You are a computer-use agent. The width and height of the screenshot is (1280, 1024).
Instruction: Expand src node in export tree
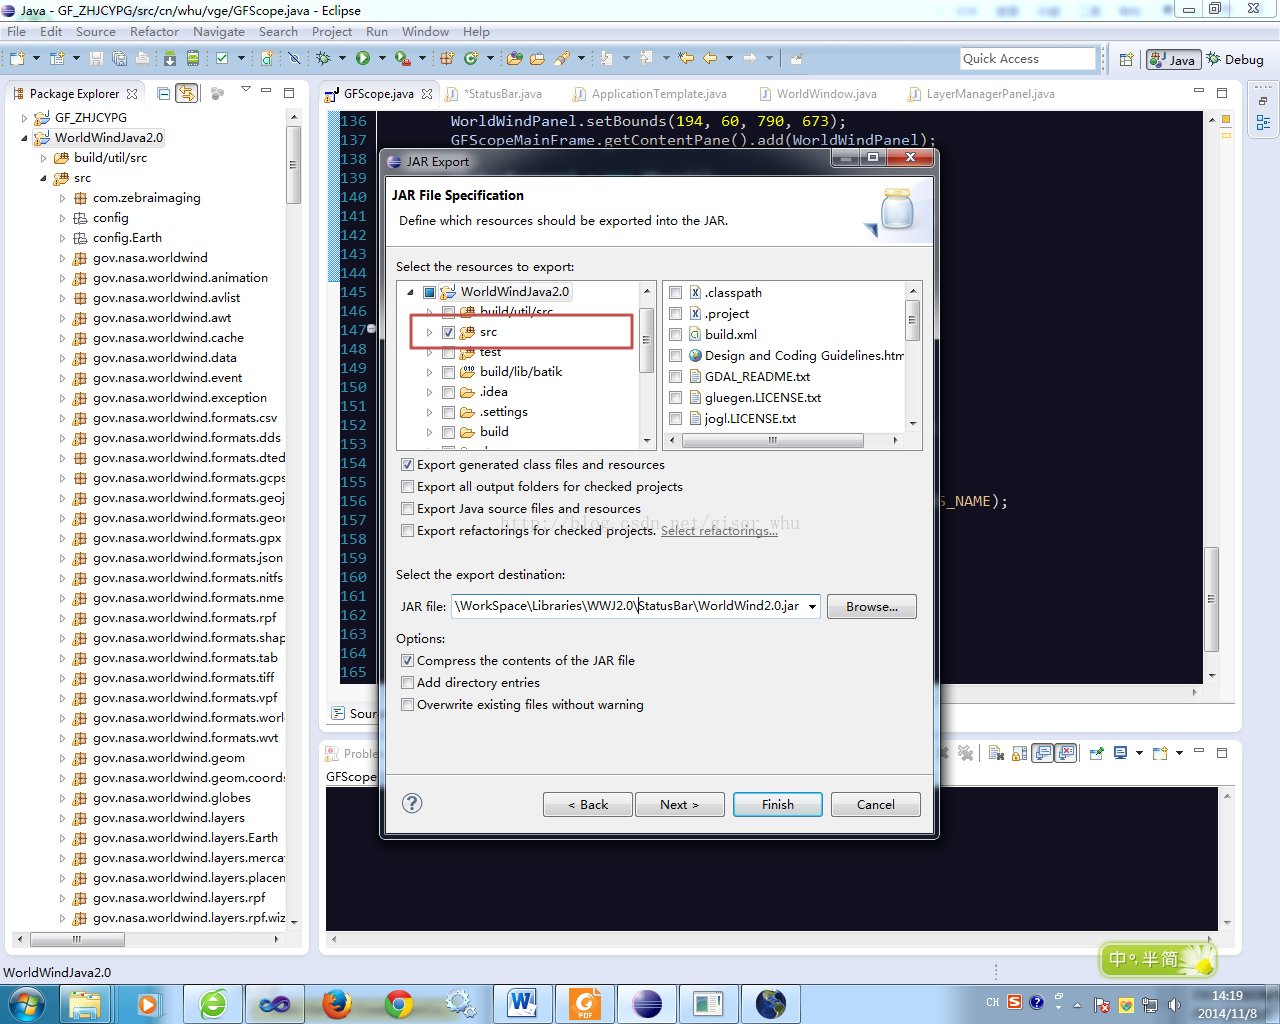[430, 332]
